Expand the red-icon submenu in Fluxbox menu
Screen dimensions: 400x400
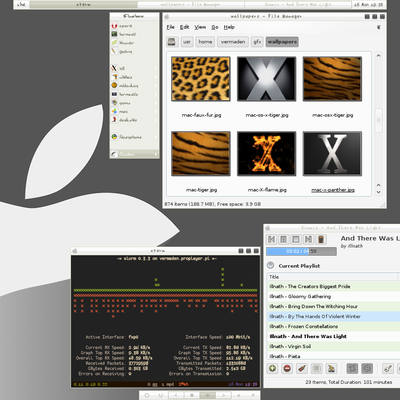[x=135, y=120]
